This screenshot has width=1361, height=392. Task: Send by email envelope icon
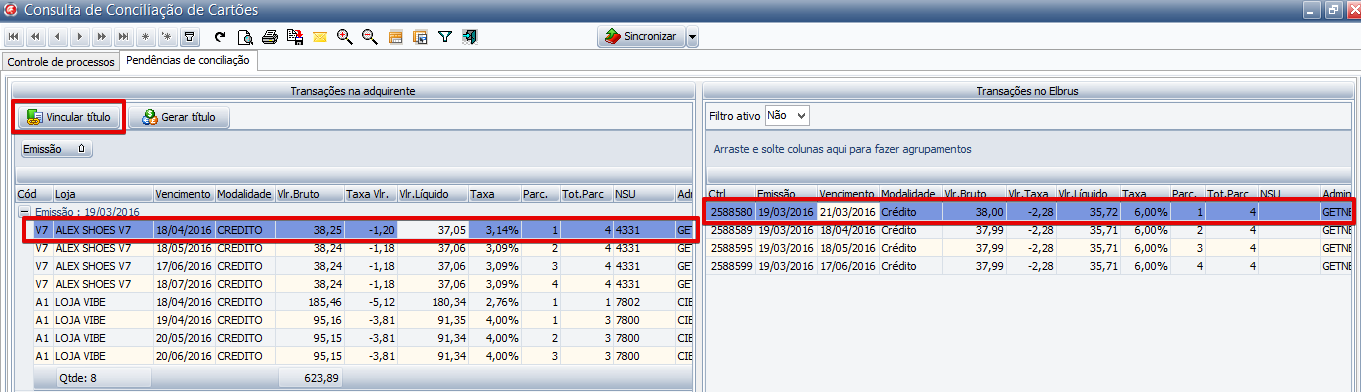coord(320,37)
